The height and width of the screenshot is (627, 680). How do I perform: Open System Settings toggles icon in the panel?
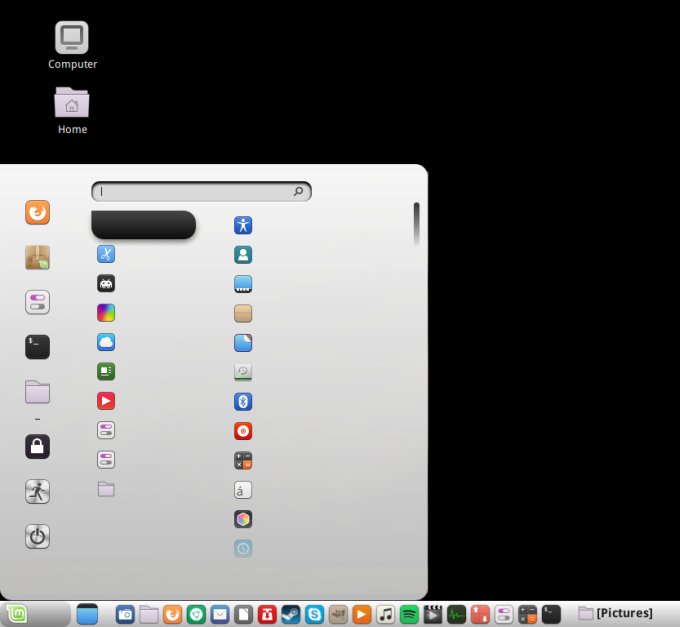(x=504, y=614)
